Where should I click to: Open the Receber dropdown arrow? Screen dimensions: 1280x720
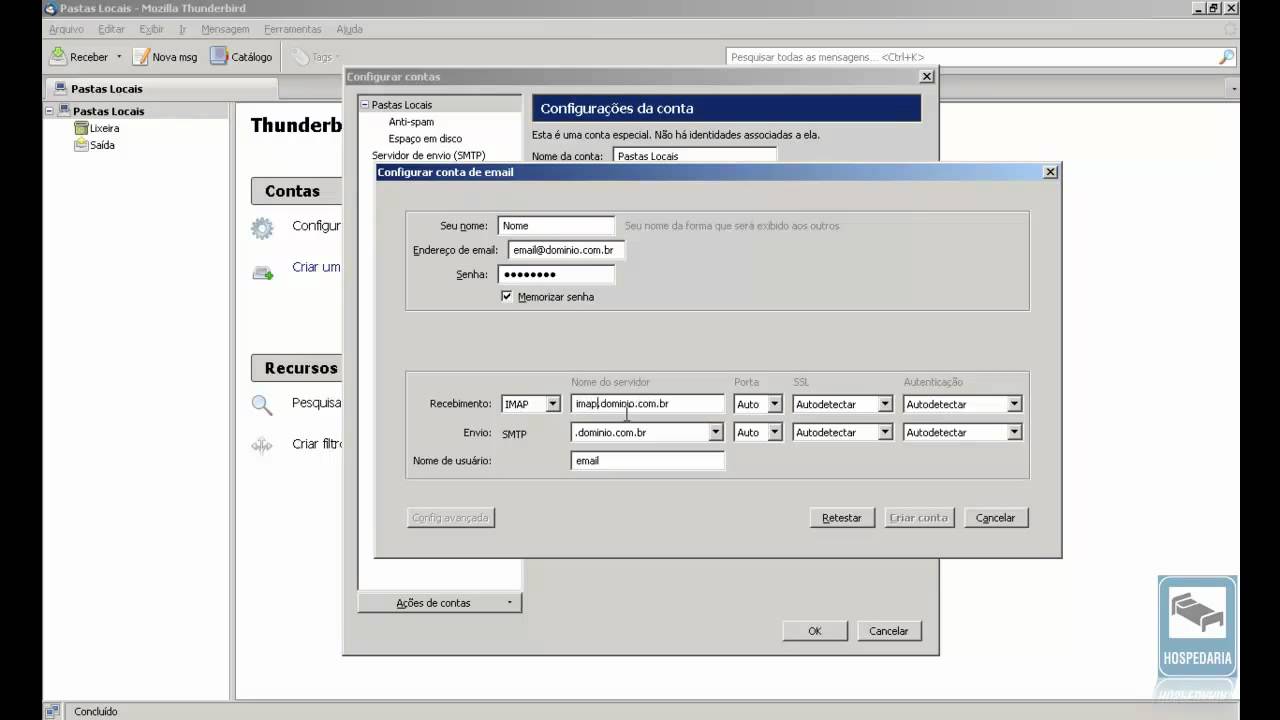click(x=119, y=57)
